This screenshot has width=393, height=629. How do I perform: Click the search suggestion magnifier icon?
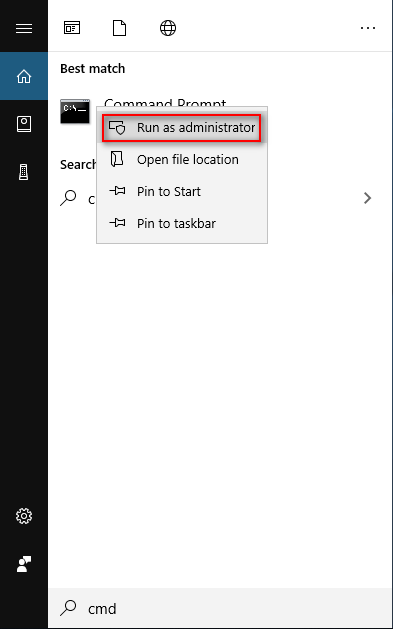coord(68,198)
